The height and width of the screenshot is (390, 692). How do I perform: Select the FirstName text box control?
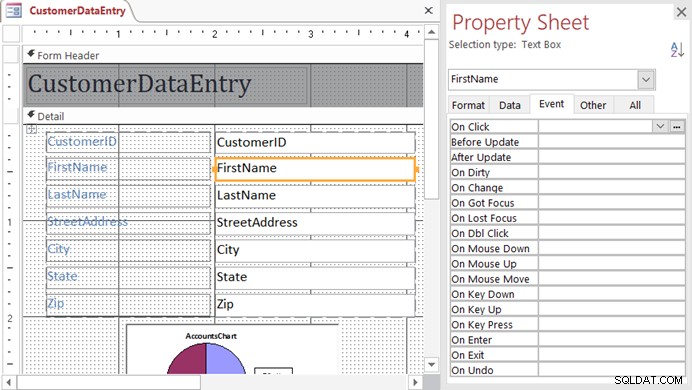click(315, 169)
